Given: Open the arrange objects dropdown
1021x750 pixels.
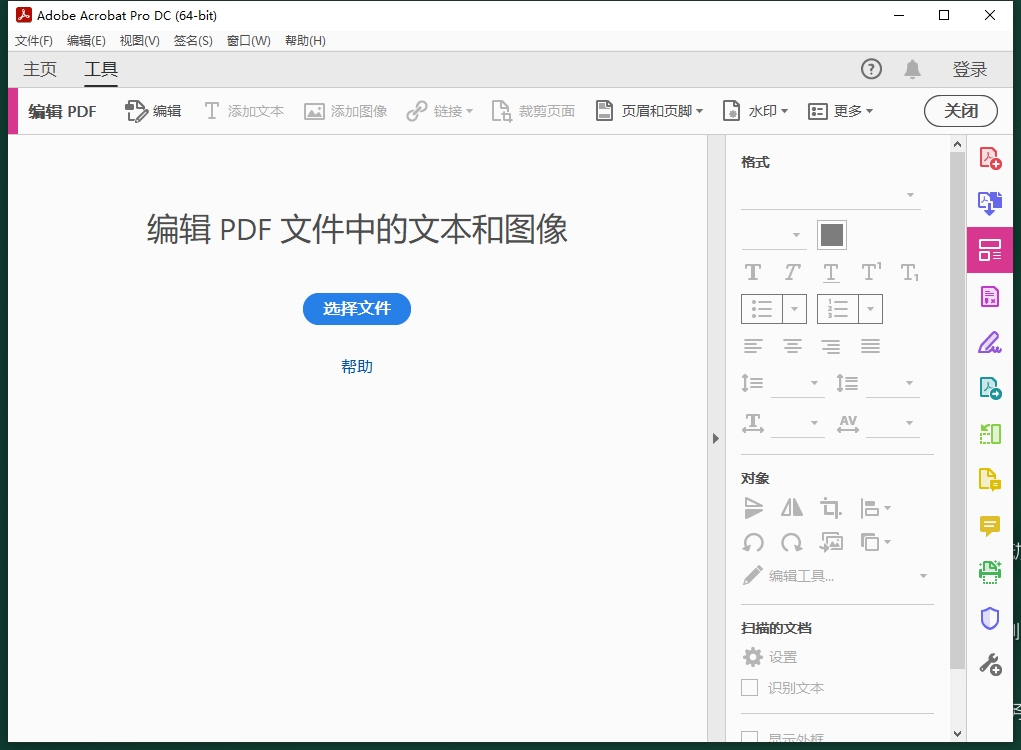Looking at the screenshot, I should [875, 542].
